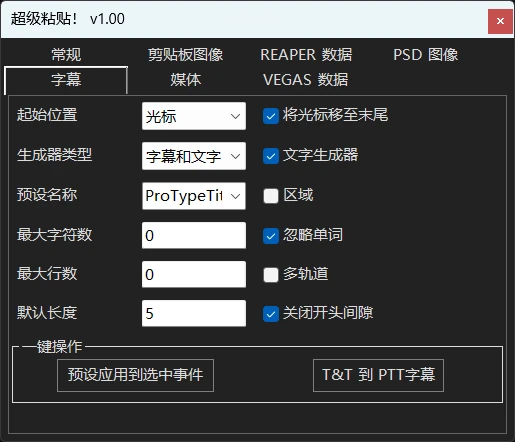Open the 起始位置 dropdown showing 光标

click(194, 116)
